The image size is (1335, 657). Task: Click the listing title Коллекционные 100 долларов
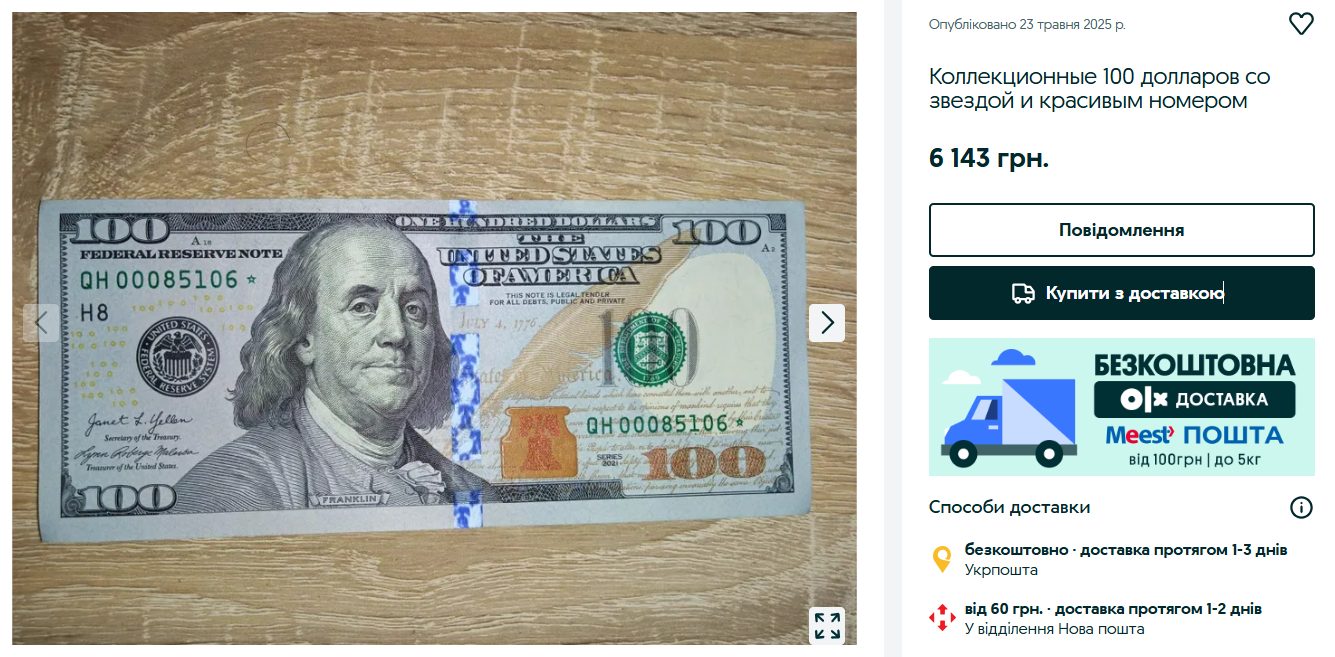coord(1099,89)
